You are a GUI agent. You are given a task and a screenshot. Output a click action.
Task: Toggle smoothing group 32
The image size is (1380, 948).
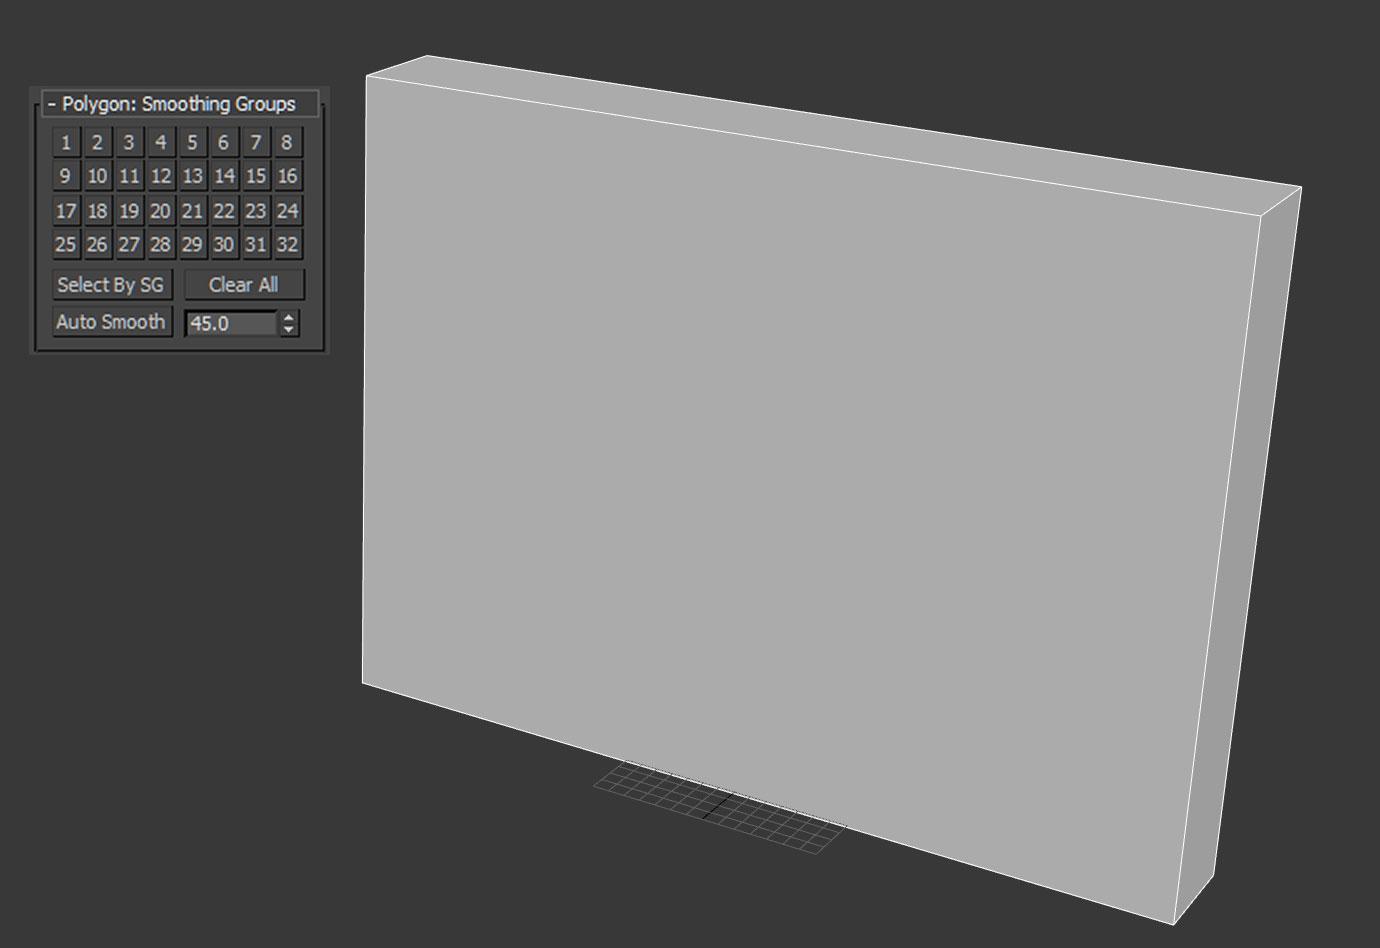point(286,245)
